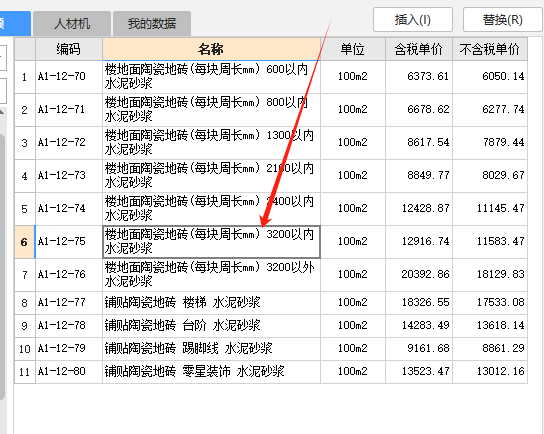Click the 含税单价 column header
The height and width of the screenshot is (434, 544).
419,49
